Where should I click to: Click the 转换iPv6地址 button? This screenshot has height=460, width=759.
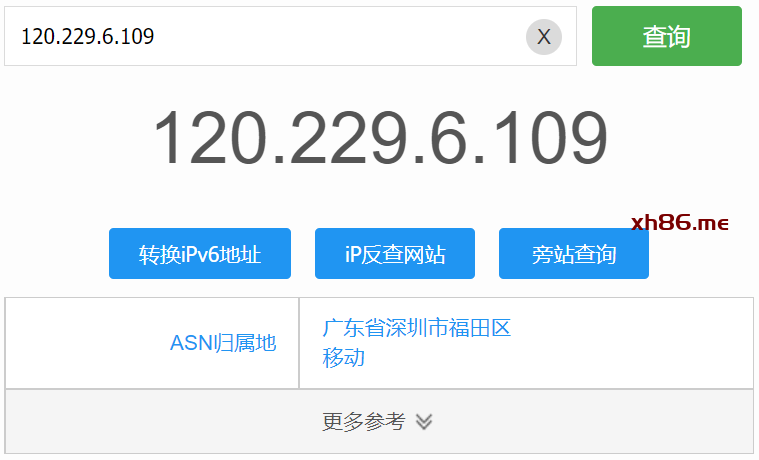coord(200,254)
